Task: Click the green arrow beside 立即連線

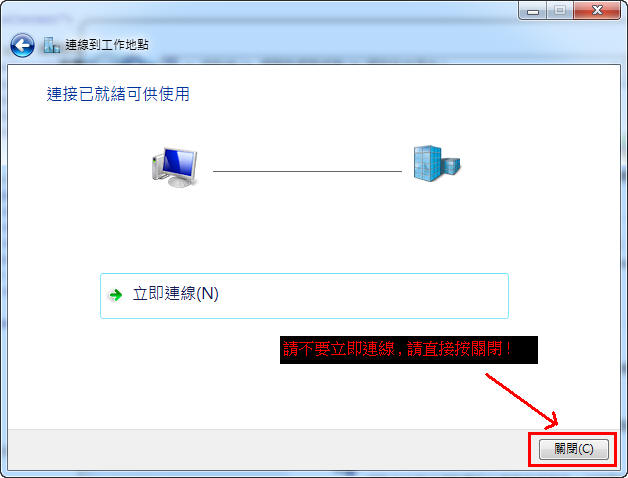Action: point(116,295)
